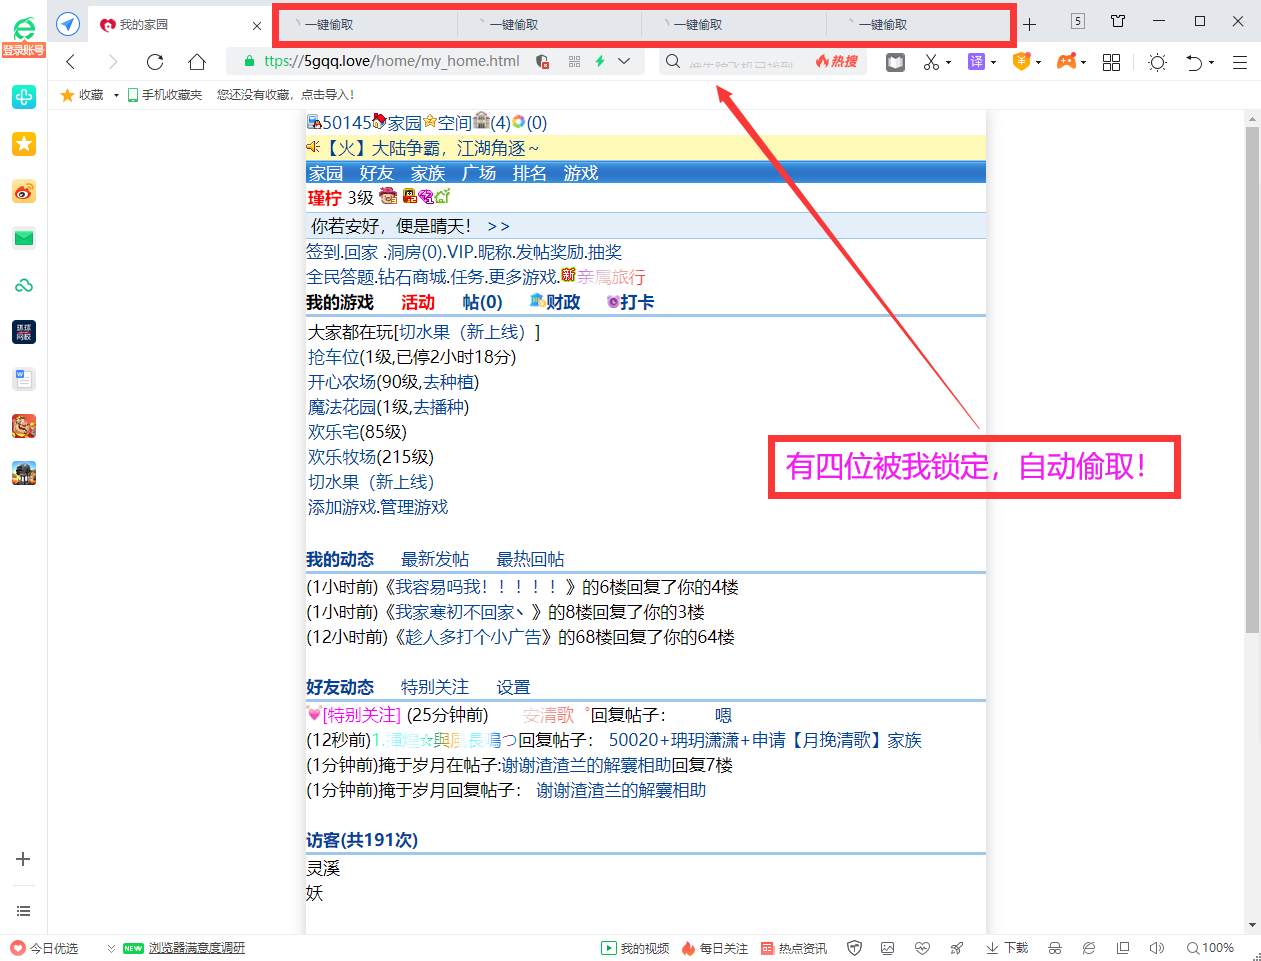The height and width of the screenshot is (961, 1261).
Task: Switch to the 我的家园 tab
Action: 178,25
